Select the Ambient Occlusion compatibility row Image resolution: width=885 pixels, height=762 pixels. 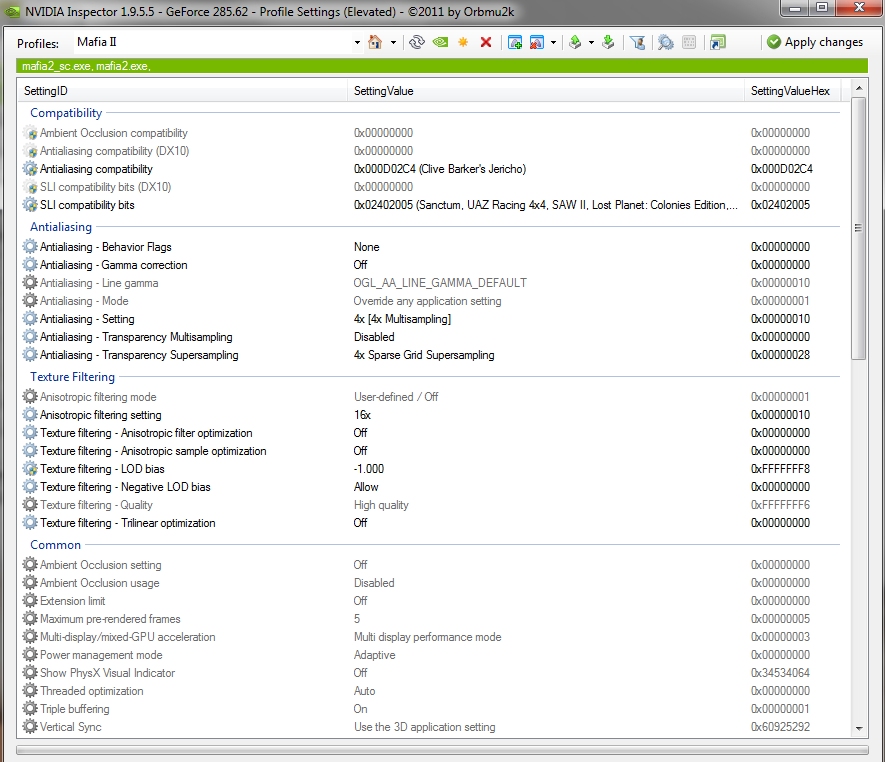click(433, 133)
